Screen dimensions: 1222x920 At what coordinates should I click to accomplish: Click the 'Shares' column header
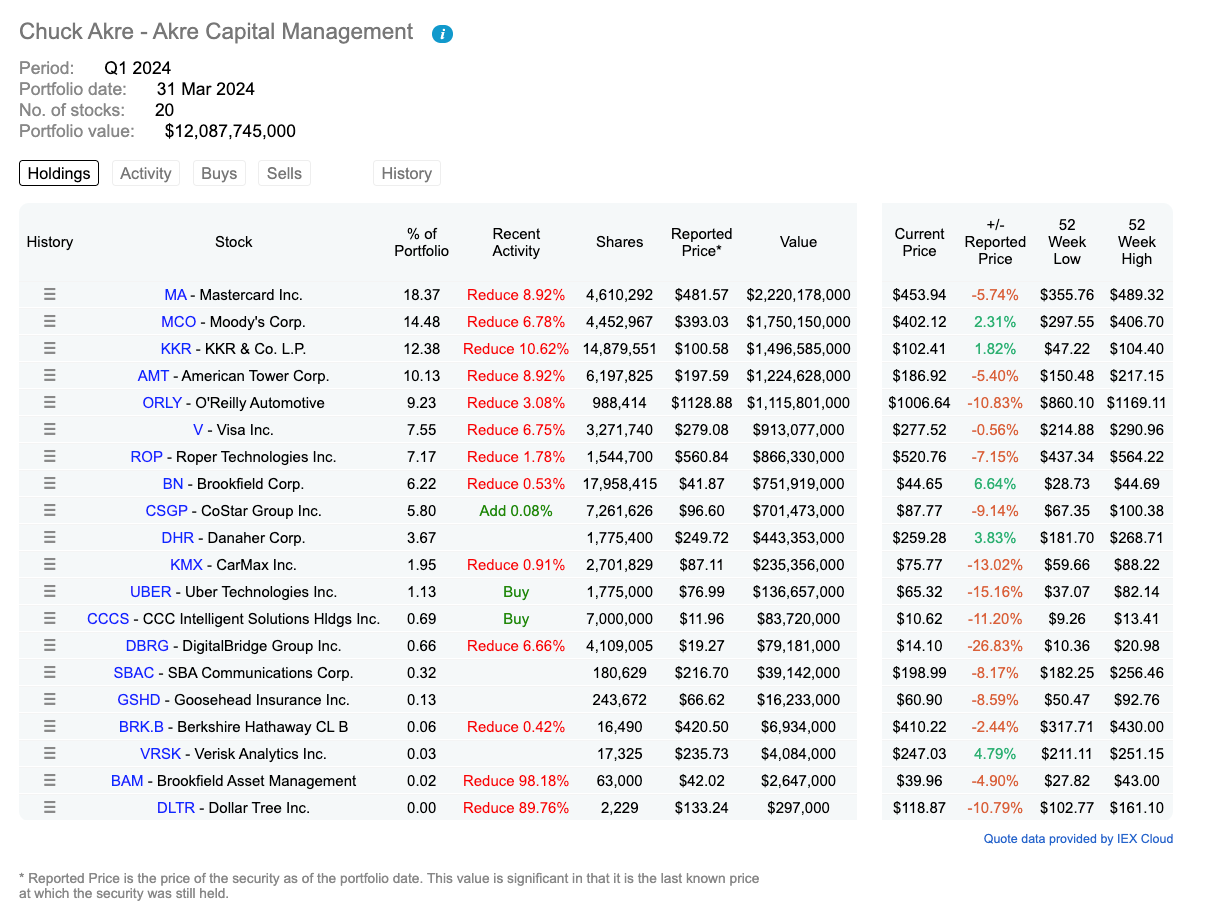[x=620, y=242]
